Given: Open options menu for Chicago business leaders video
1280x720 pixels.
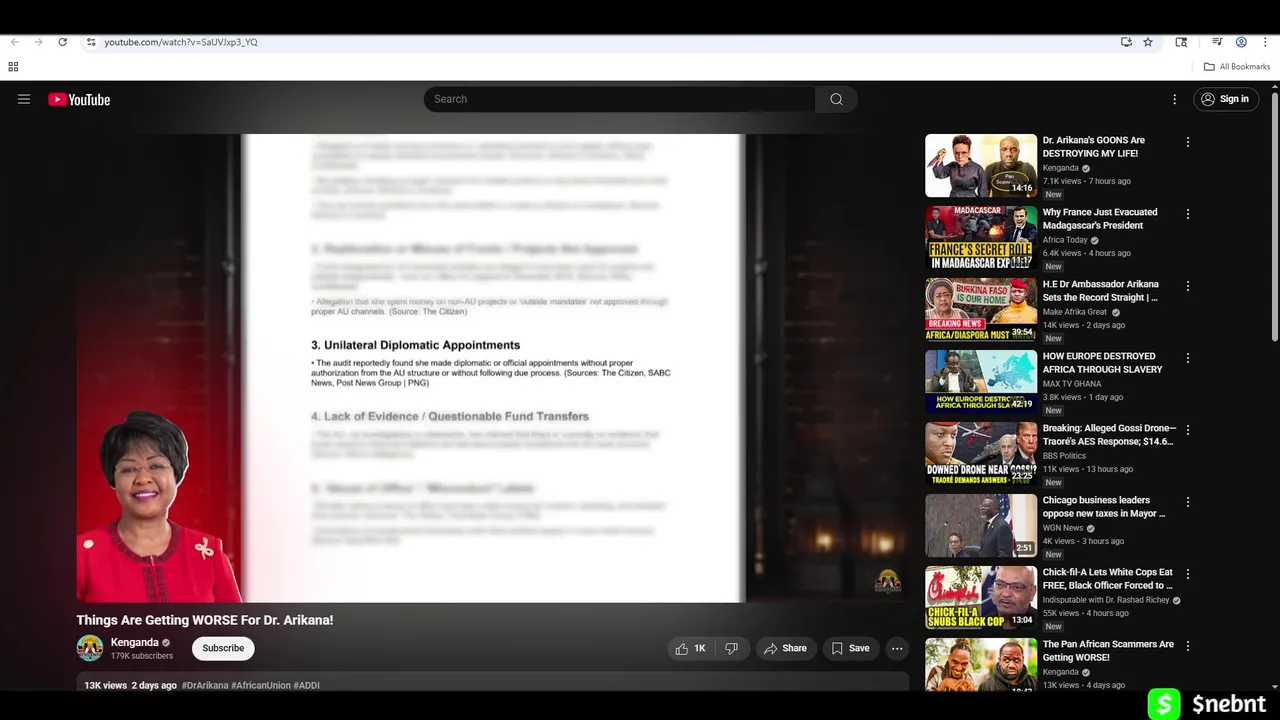Looking at the screenshot, I should click(x=1188, y=502).
